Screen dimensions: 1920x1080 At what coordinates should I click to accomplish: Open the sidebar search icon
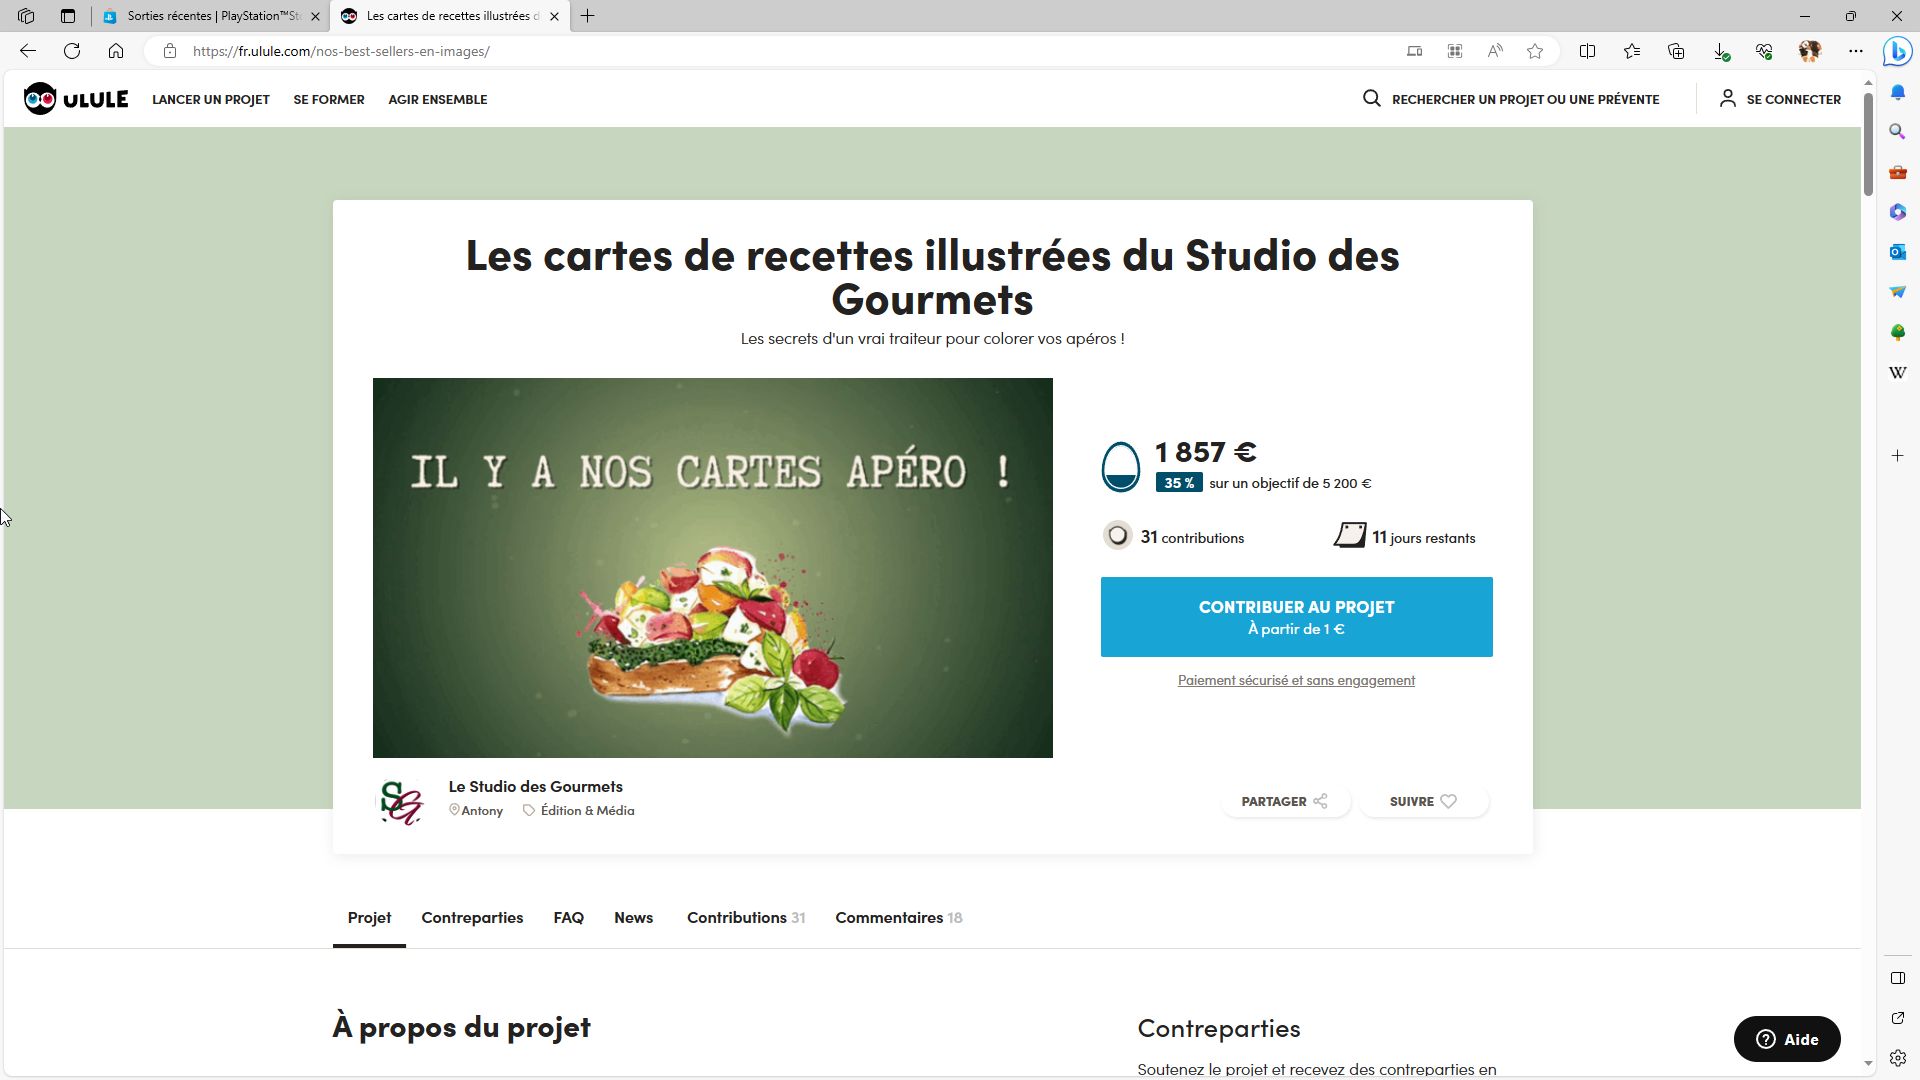click(x=1898, y=132)
